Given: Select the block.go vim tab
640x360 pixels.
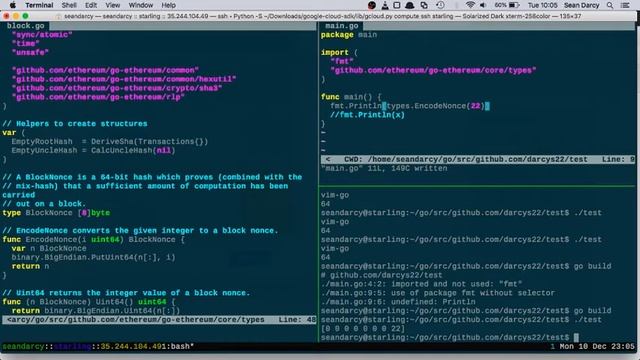Looking at the screenshot, I should [x=25, y=26].
